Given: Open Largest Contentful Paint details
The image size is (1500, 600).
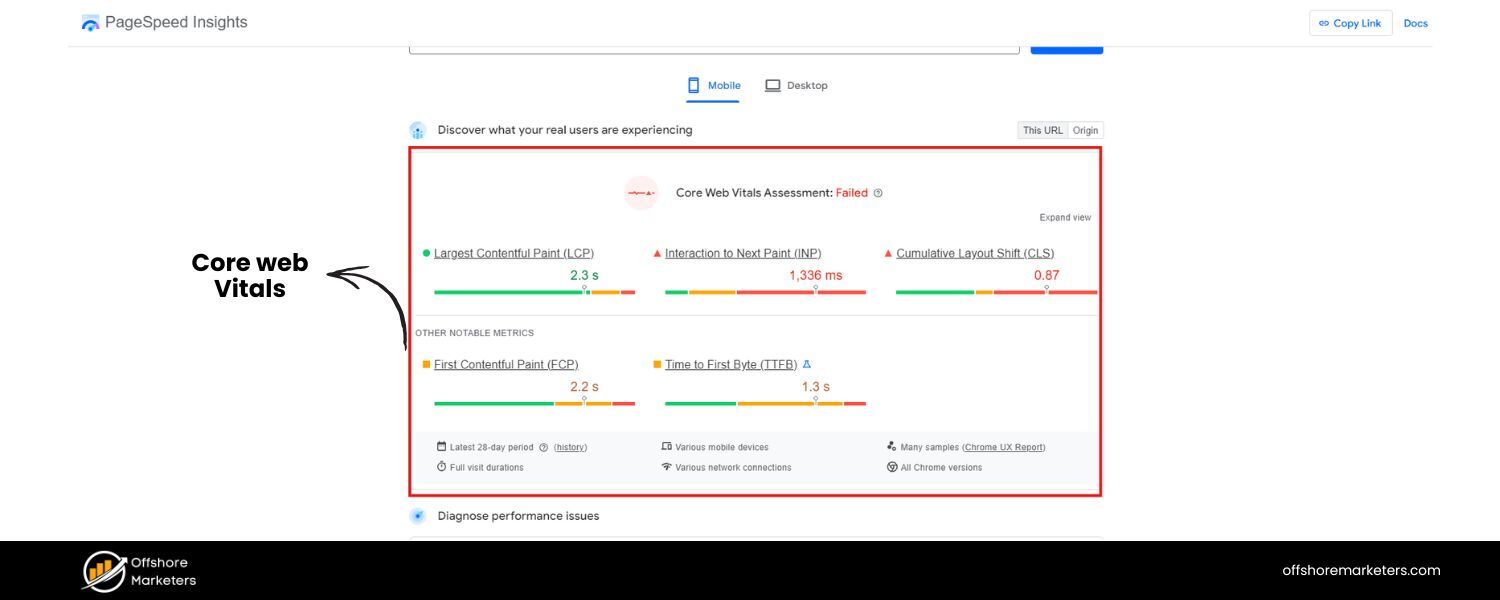Looking at the screenshot, I should point(513,253).
